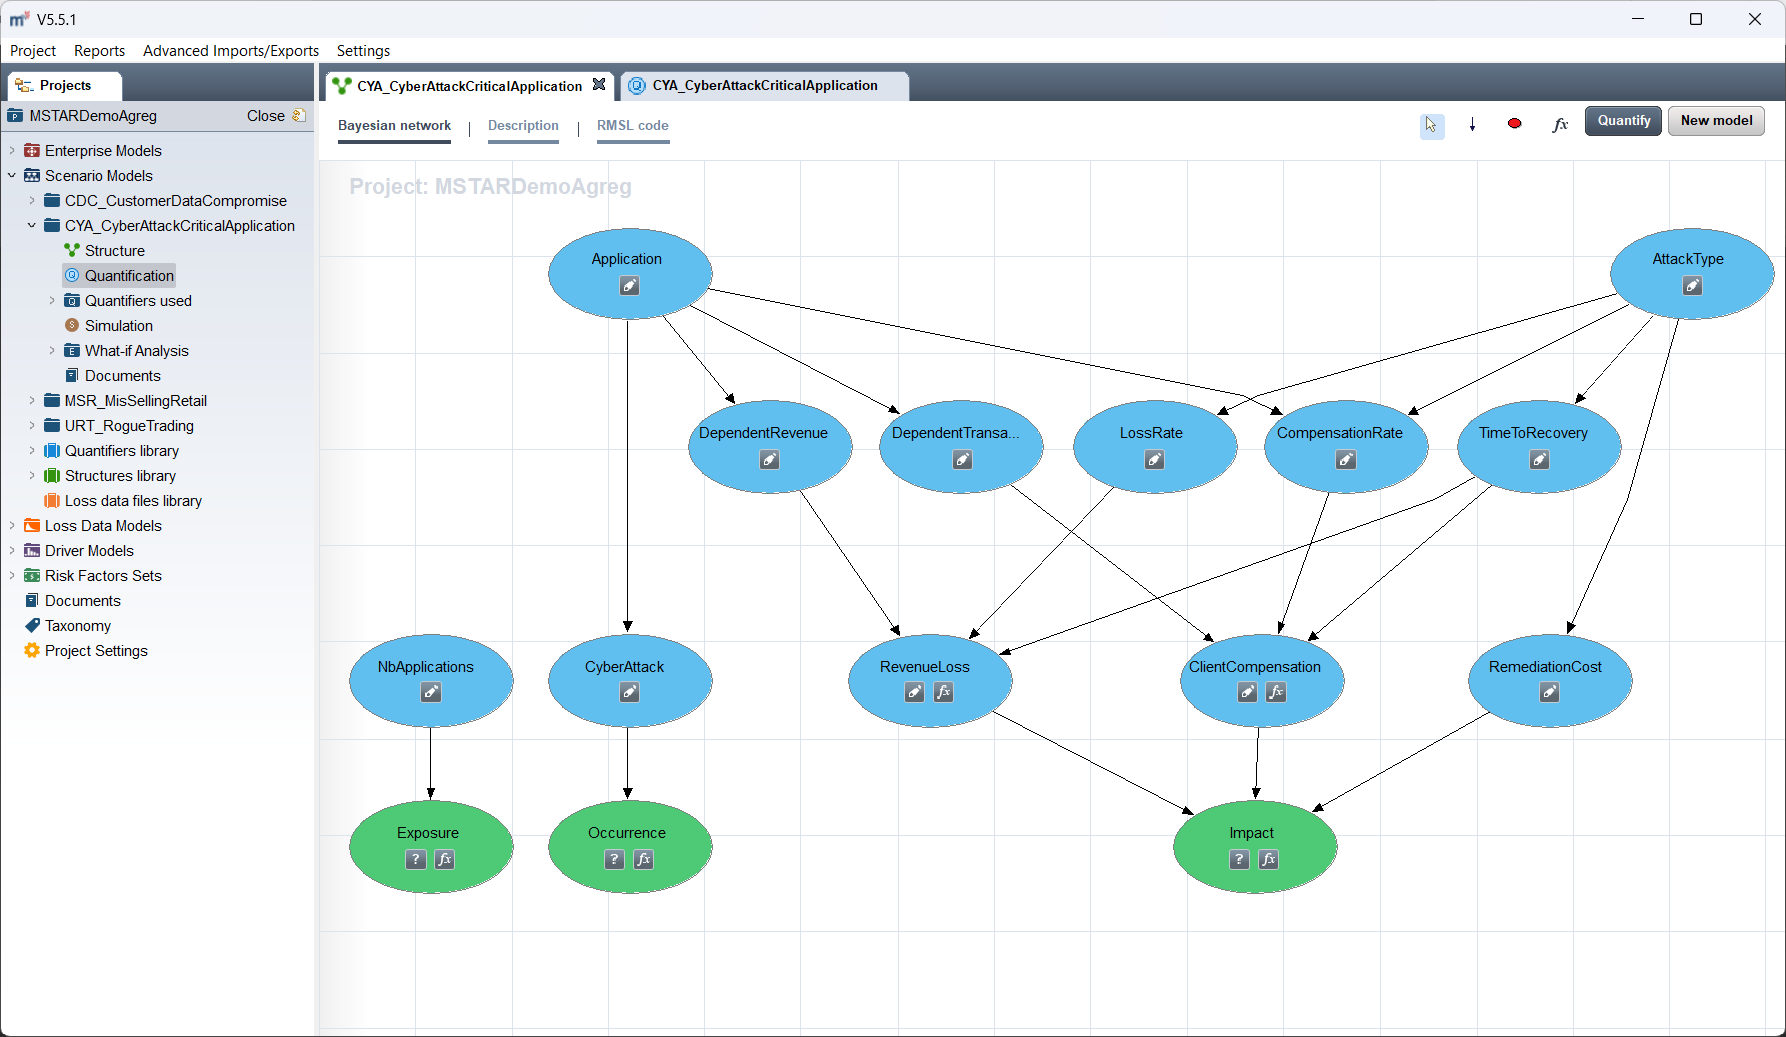Open Impact node fx formula icon
The width and height of the screenshot is (1786, 1037).
pos(1268,859)
